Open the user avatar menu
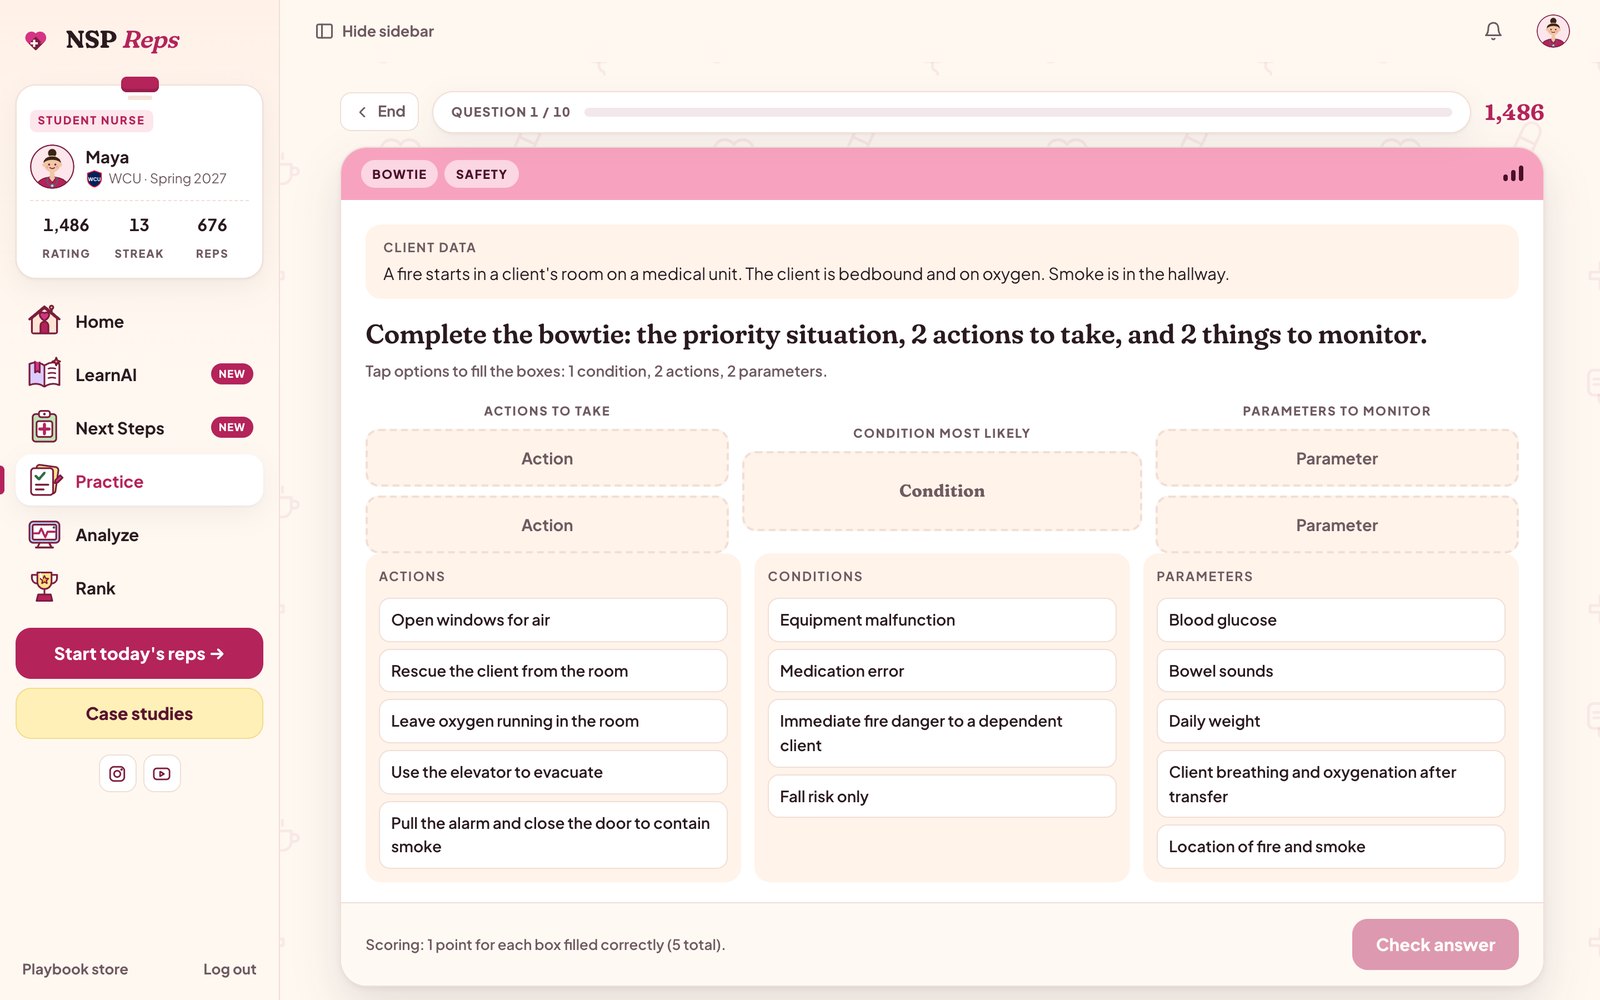Image resolution: width=1600 pixels, height=1000 pixels. click(x=1553, y=31)
